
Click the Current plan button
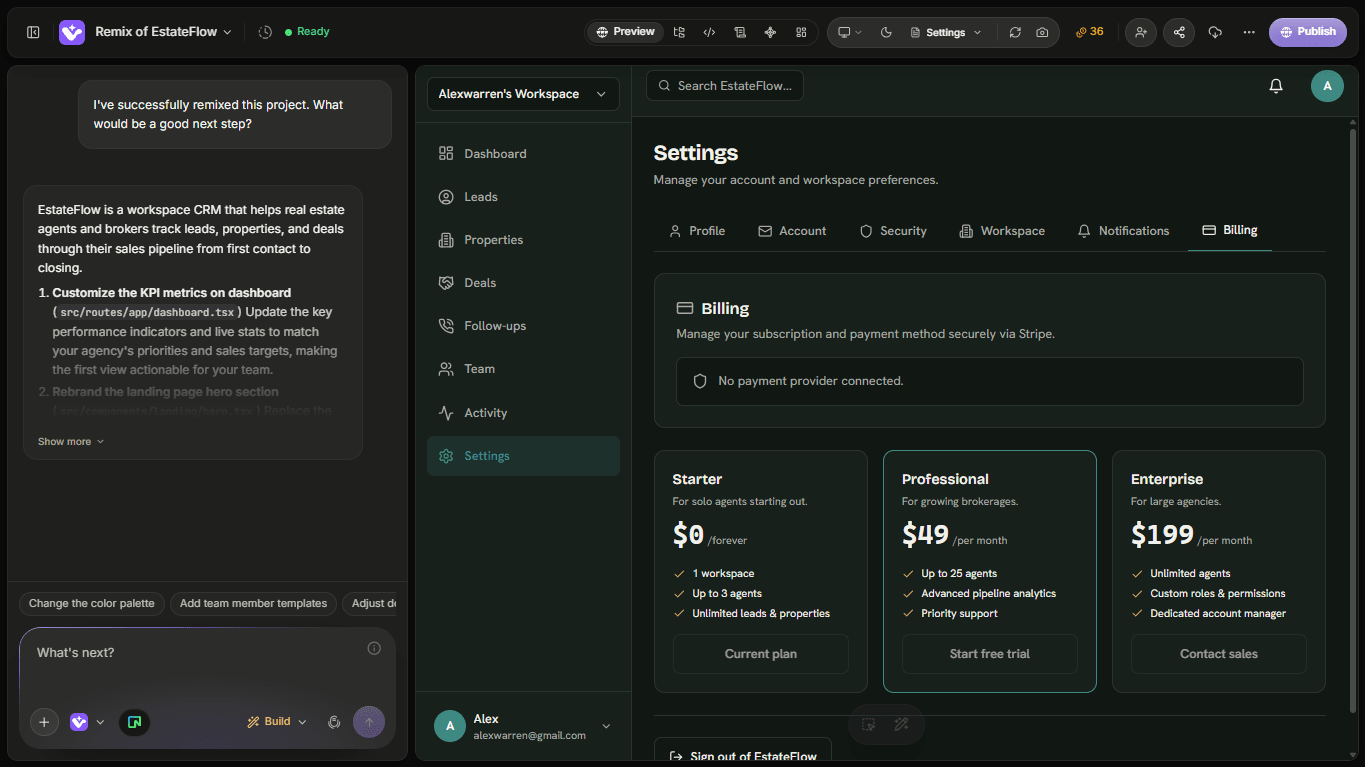[761, 654]
